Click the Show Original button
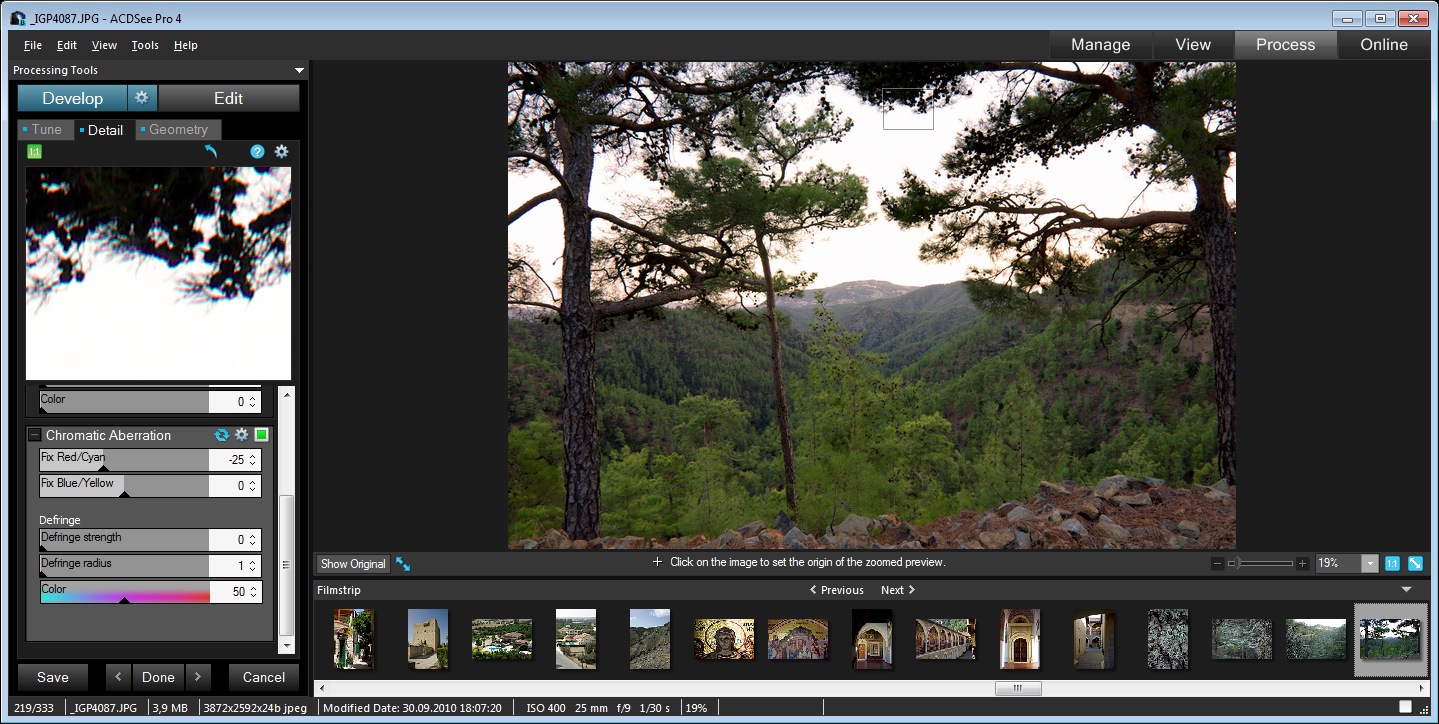Image resolution: width=1439 pixels, height=724 pixels. pos(353,564)
